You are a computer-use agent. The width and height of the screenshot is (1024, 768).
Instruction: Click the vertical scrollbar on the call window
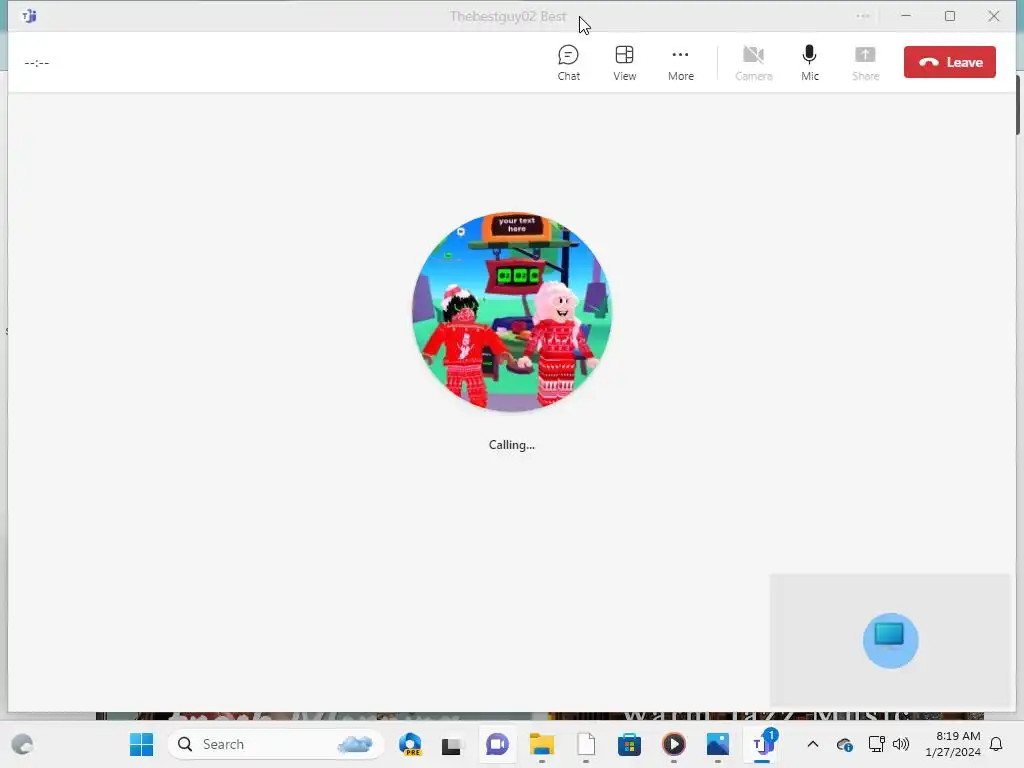click(1017, 104)
